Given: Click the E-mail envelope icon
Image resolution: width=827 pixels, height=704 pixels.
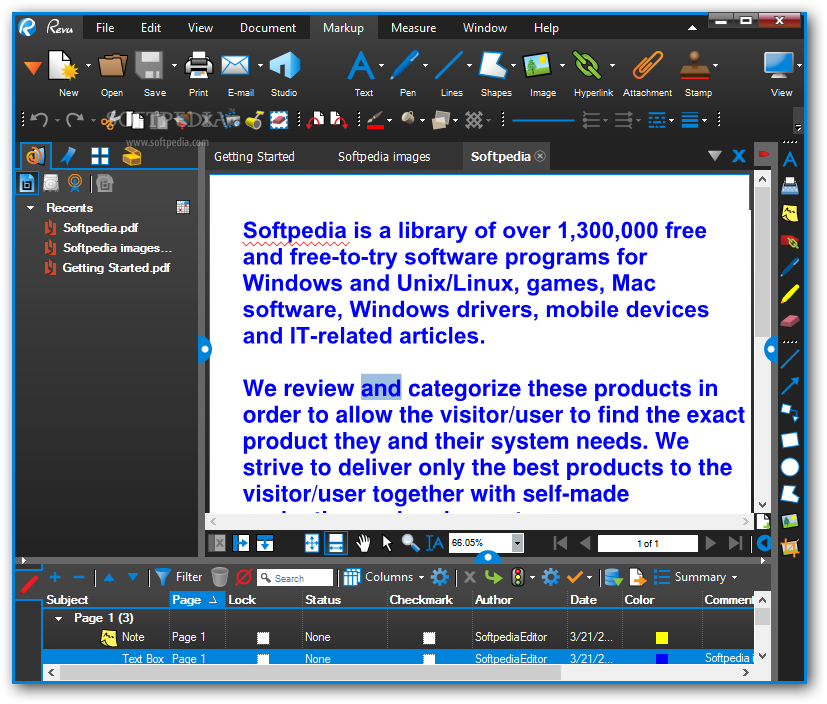Looking at the screenshot, I should pos(235,65).
